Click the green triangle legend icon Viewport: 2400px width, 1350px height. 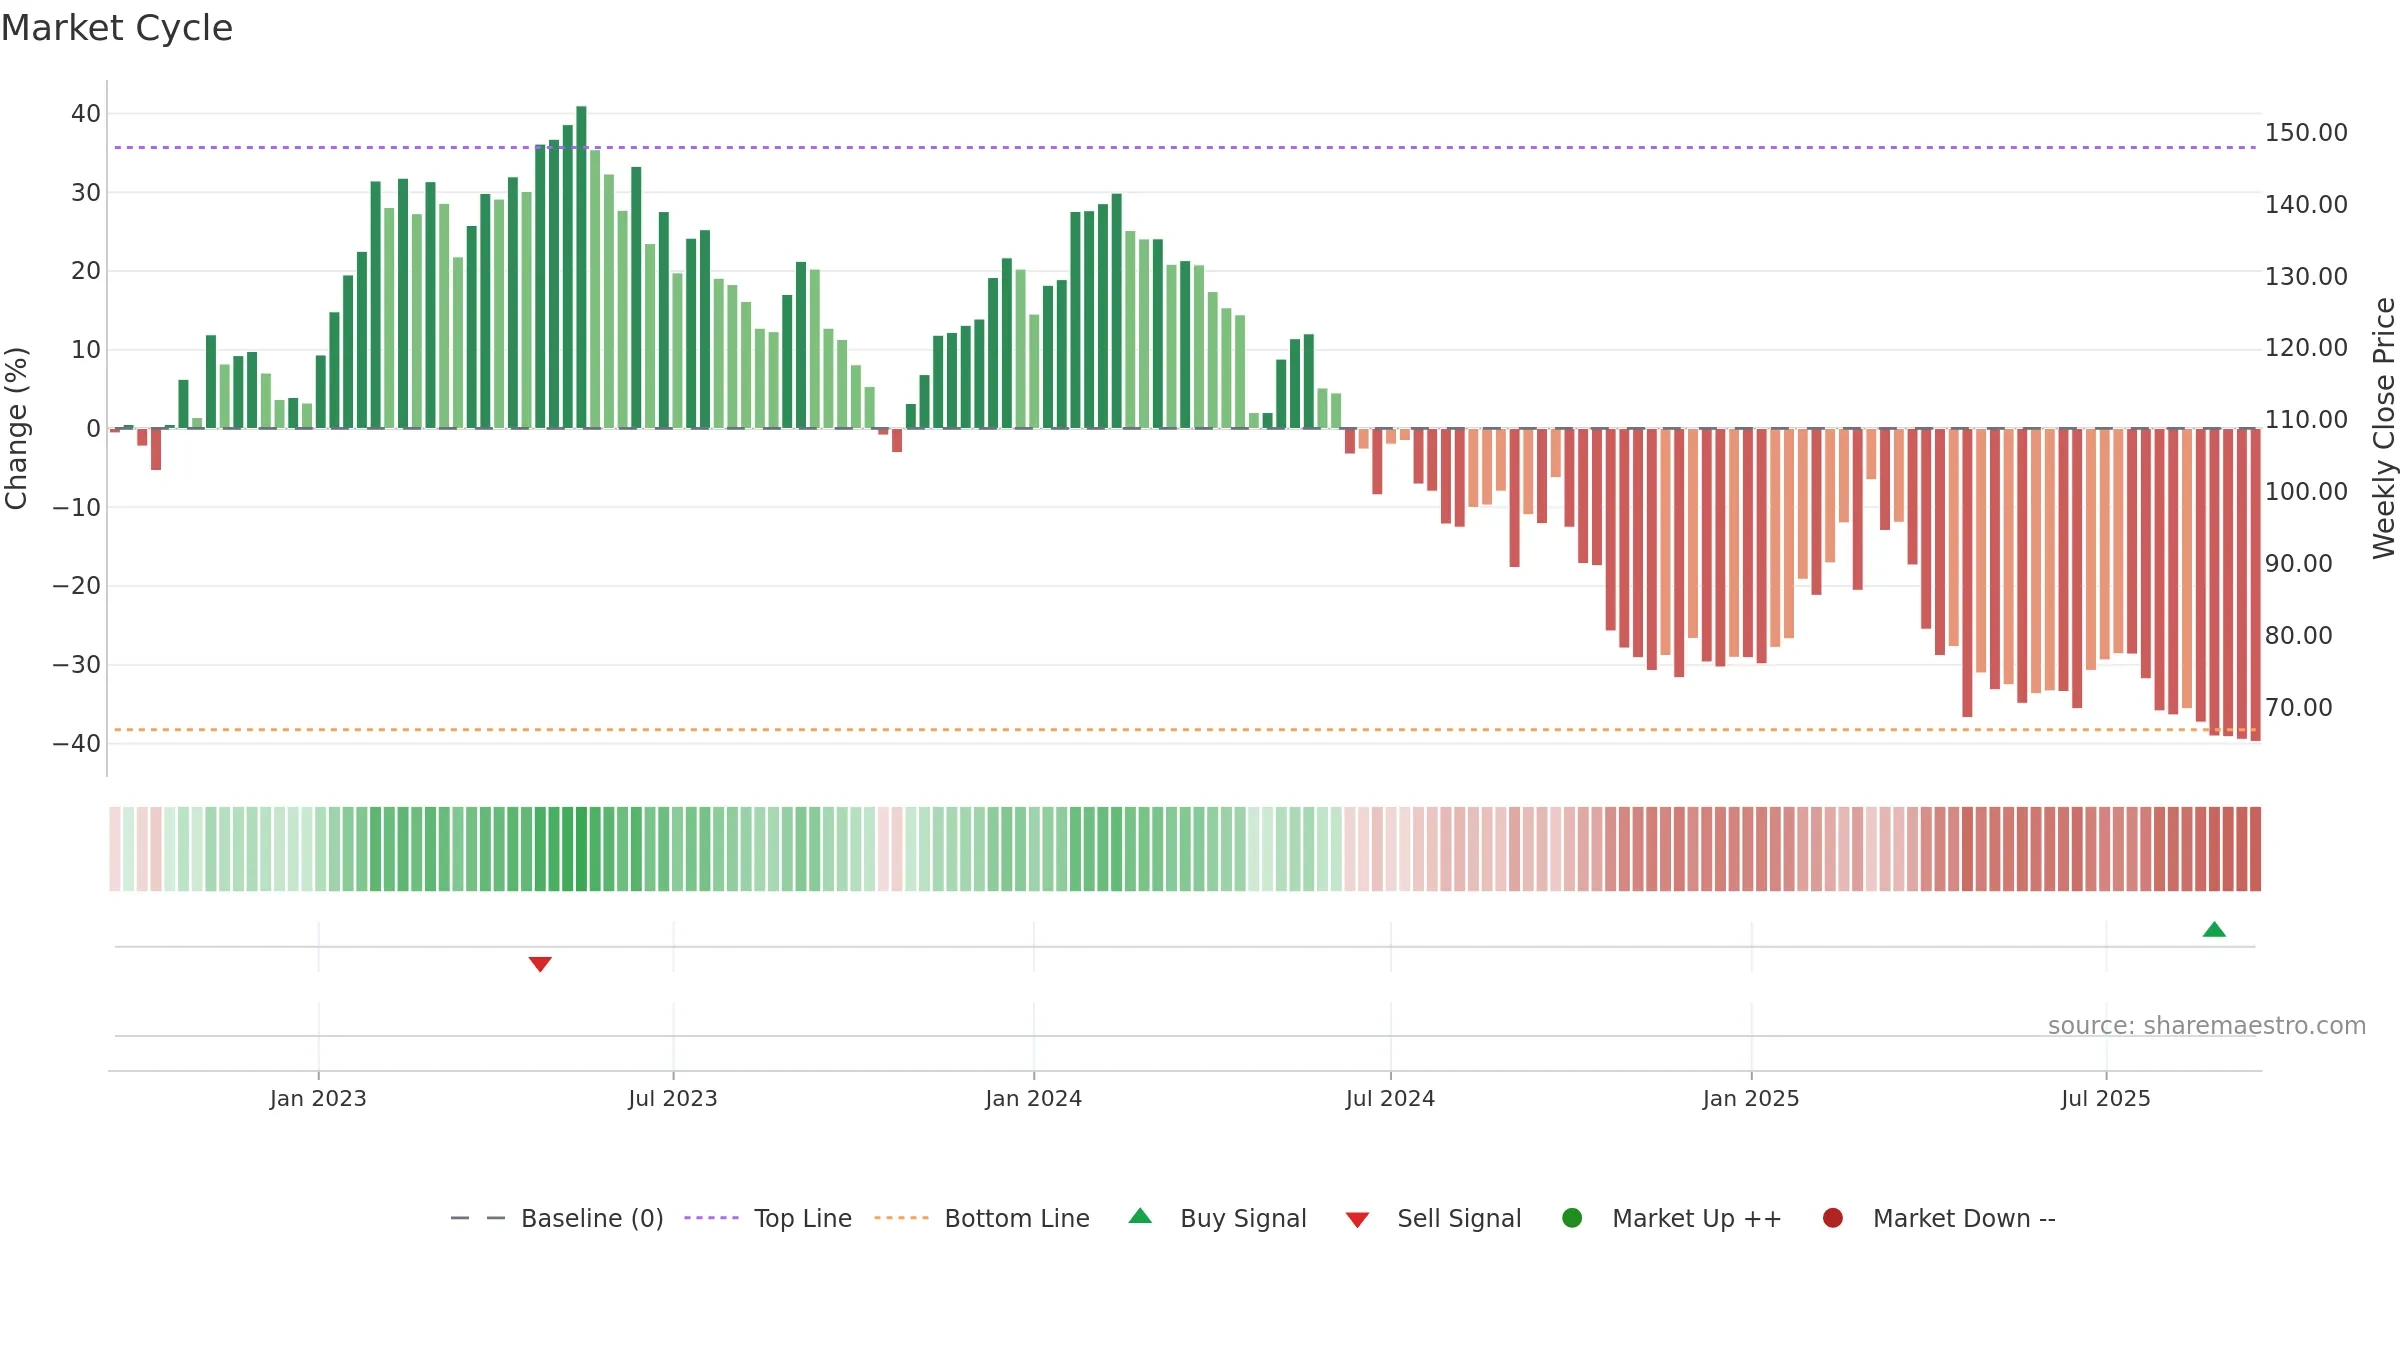tap(1140, 1216)
